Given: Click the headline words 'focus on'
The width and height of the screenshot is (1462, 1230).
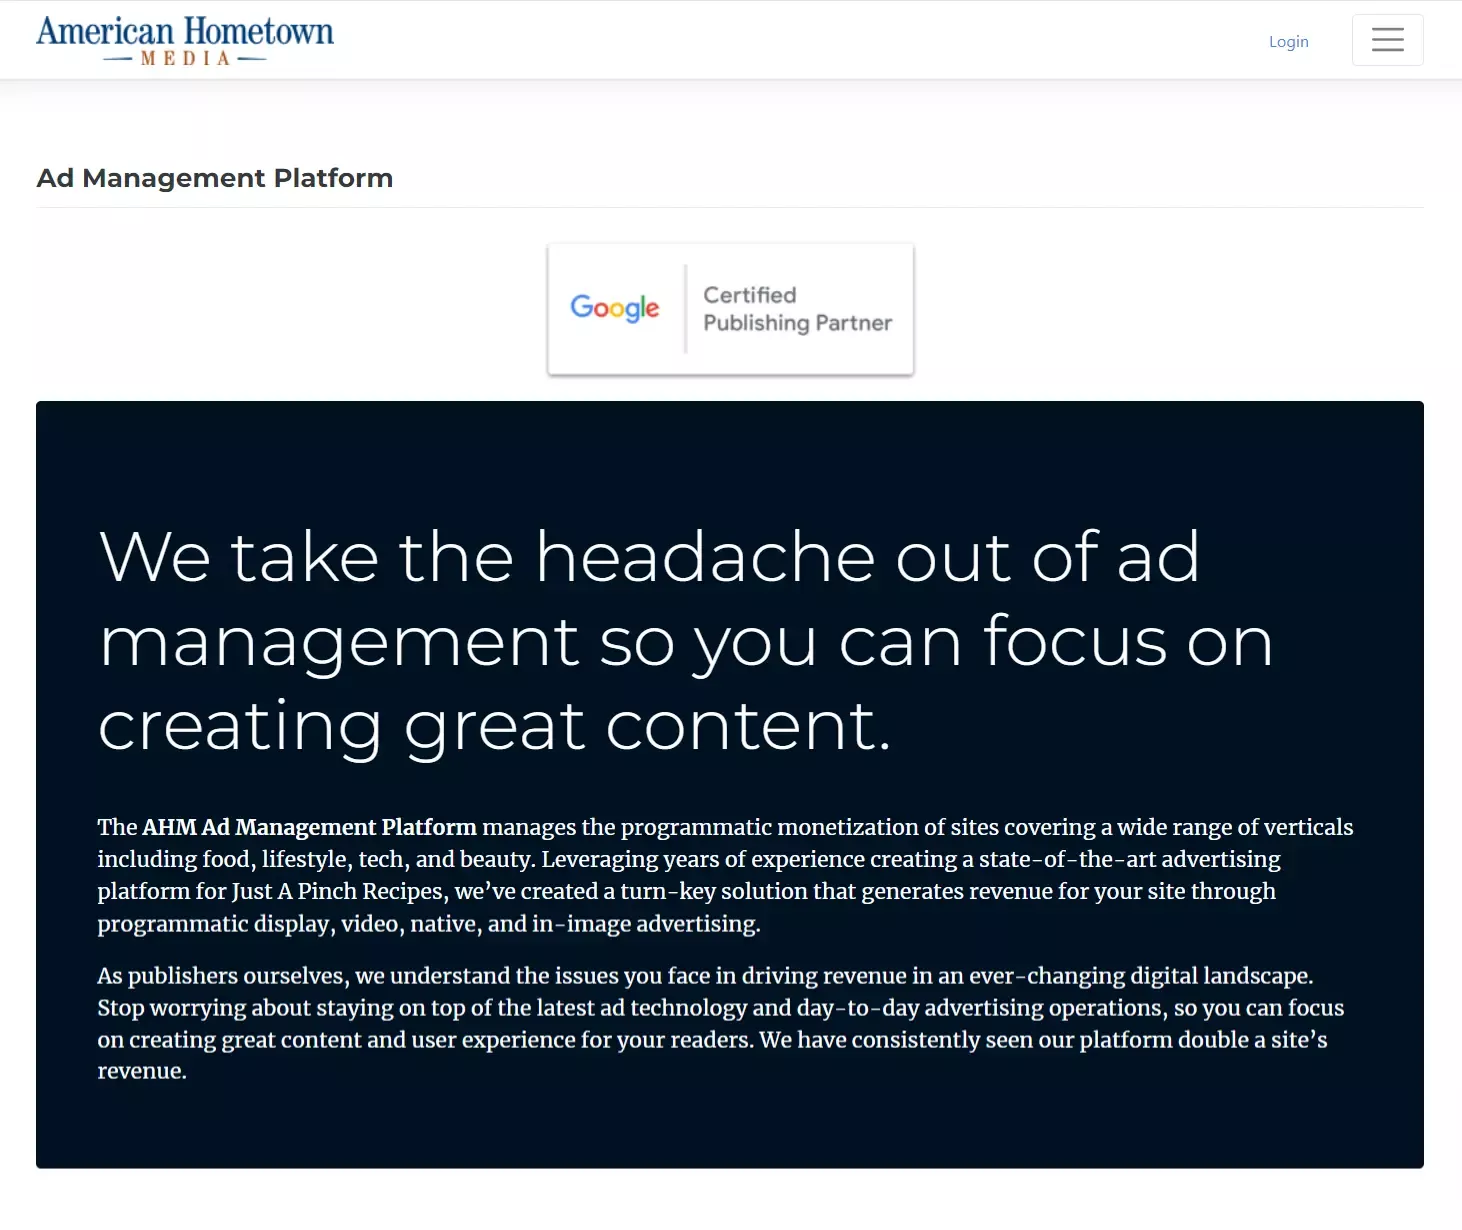Looking at the screenshot, I should [1127, 641].
